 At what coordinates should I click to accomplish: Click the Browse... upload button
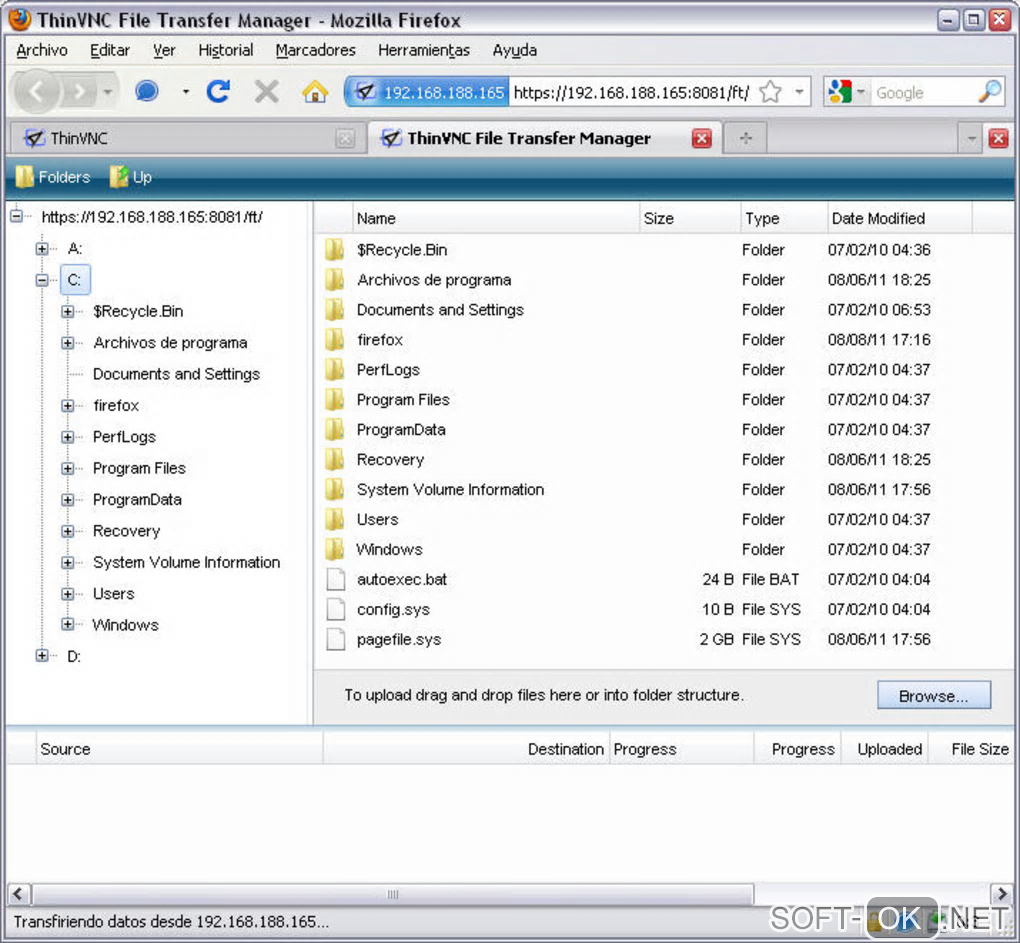(933, 695)
